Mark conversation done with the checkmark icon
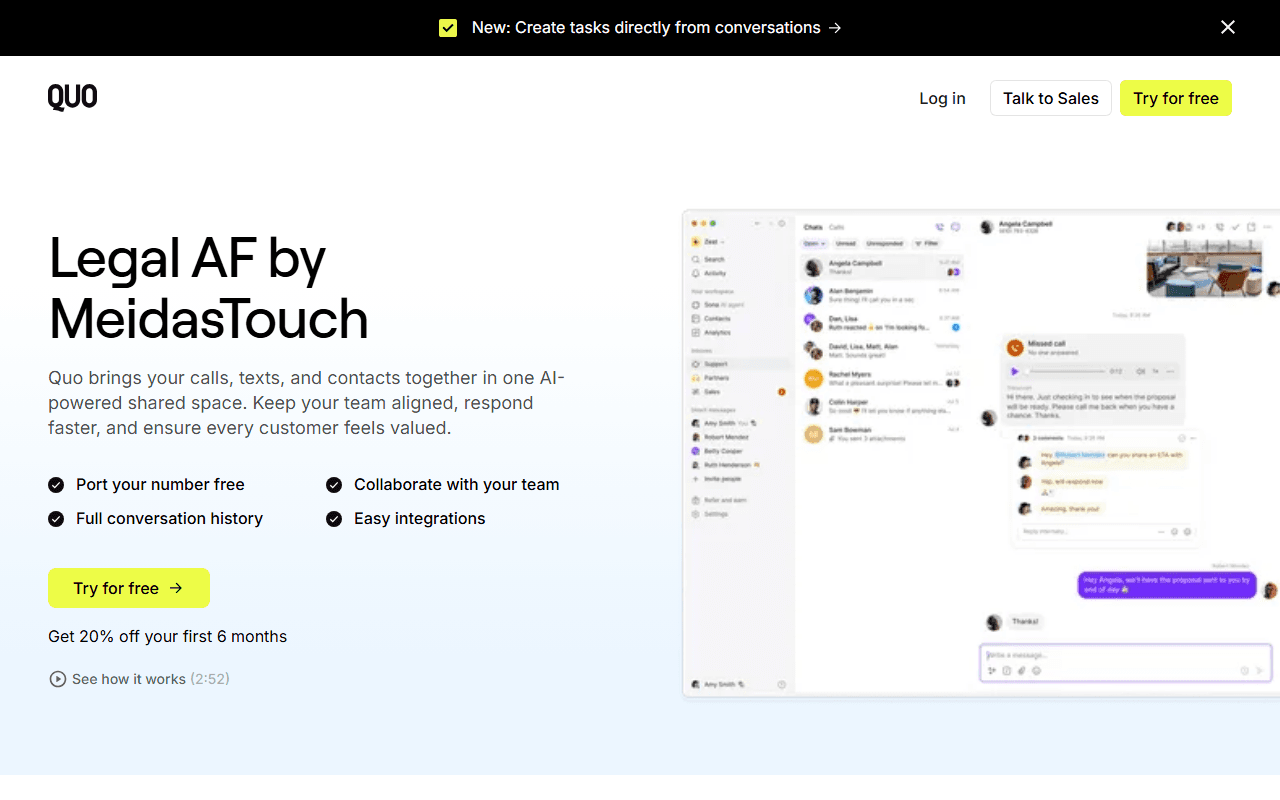This screenshot has width=1280, height=800. (x=1236, y=227)
